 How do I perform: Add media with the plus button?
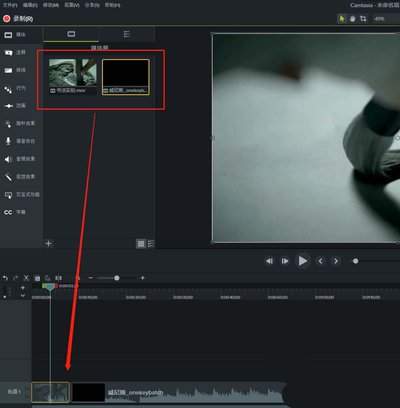point(49,244)
